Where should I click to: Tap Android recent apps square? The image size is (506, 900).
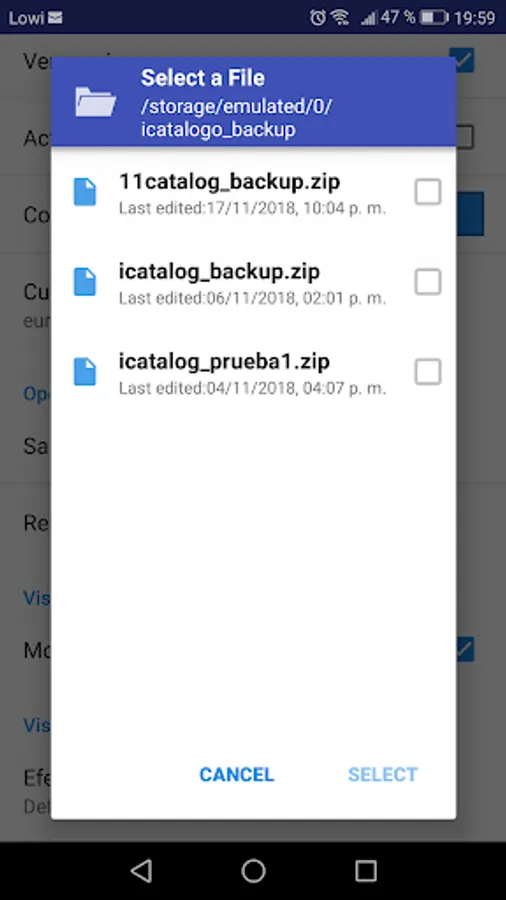[x=365, y=871]
